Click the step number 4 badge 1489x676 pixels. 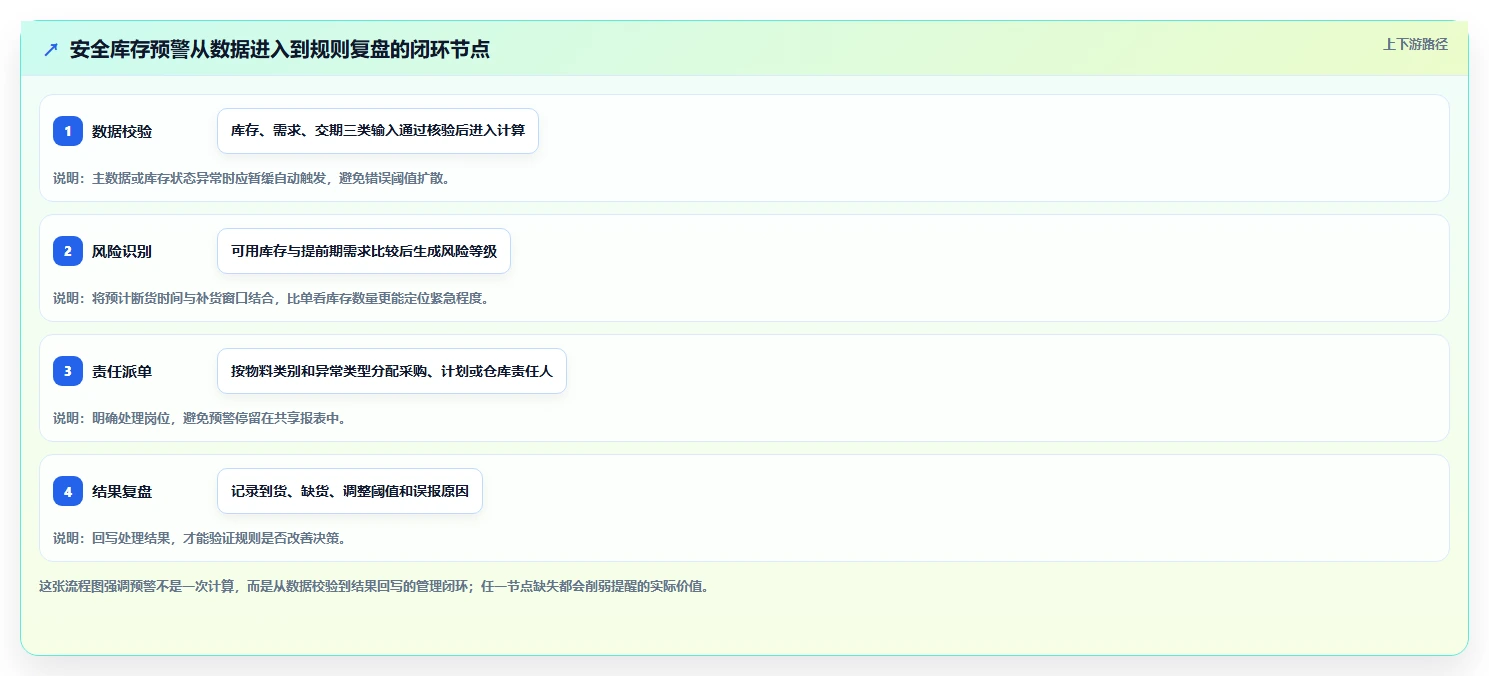point(68,491)
